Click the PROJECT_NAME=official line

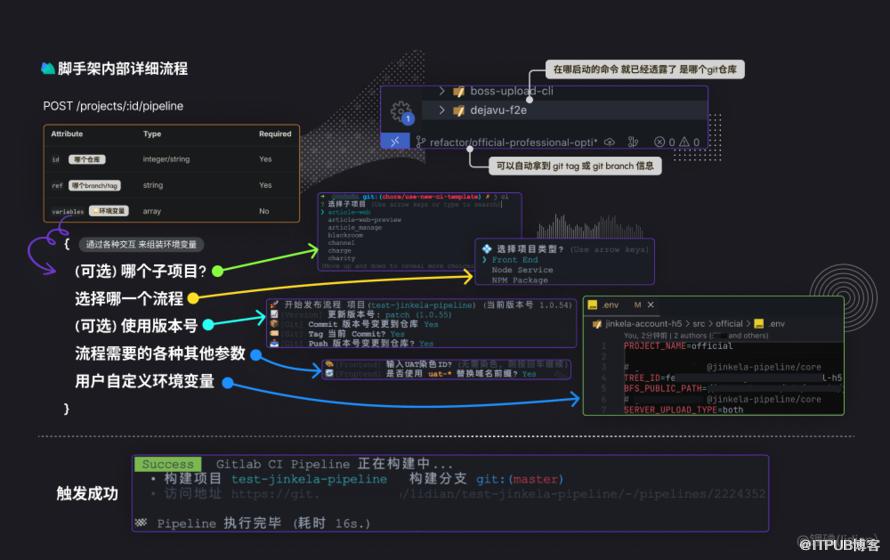pyautogui.click(x=678, y=346)
